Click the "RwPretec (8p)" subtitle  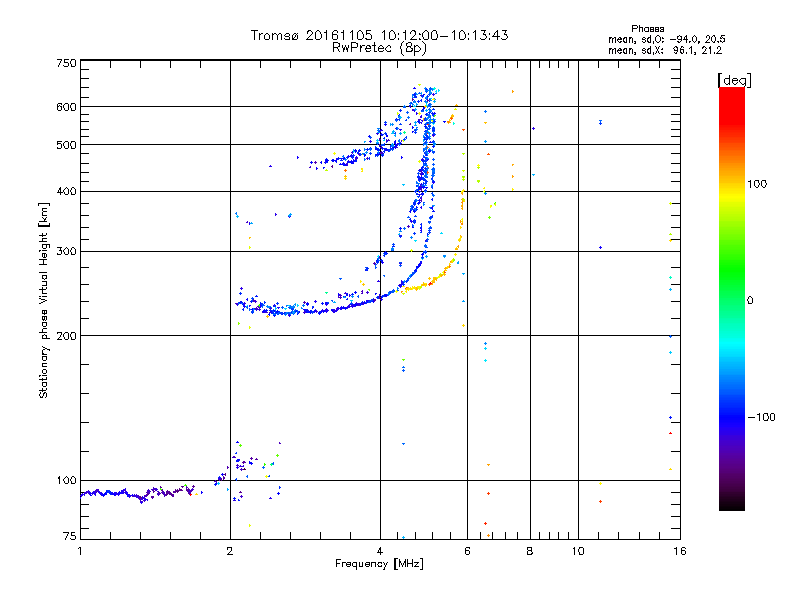[x=379, y=48]
